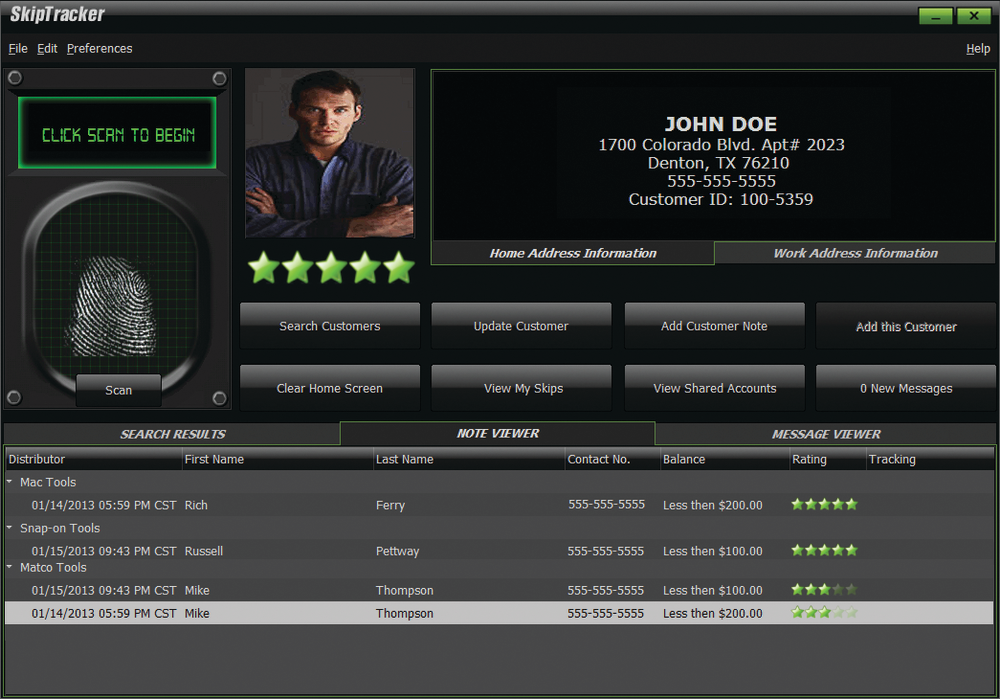
Task: Collapse the Matco Tools distributor group
Action: click(10, 568)
